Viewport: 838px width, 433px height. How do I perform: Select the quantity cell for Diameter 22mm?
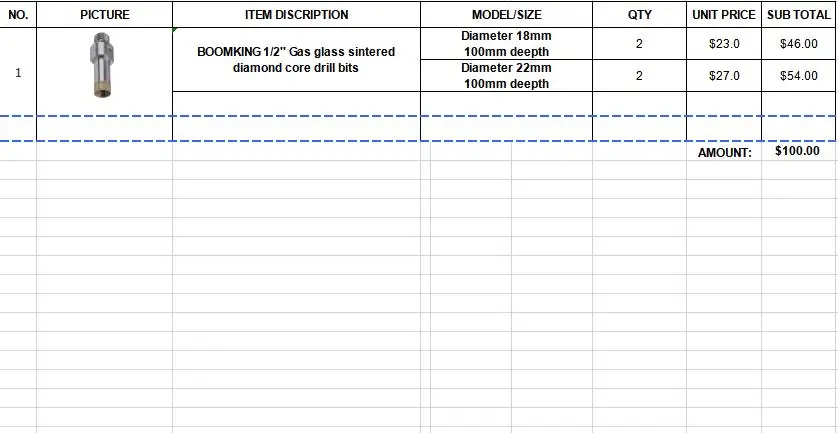[x=640, y=76]
